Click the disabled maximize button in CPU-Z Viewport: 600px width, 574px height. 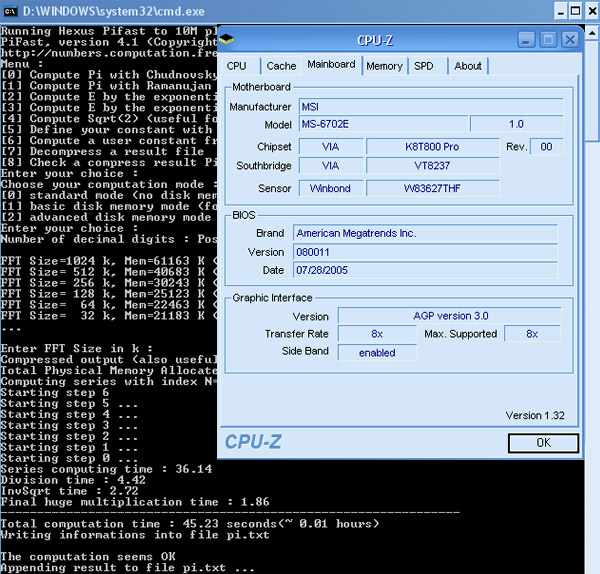click(548, 40)
